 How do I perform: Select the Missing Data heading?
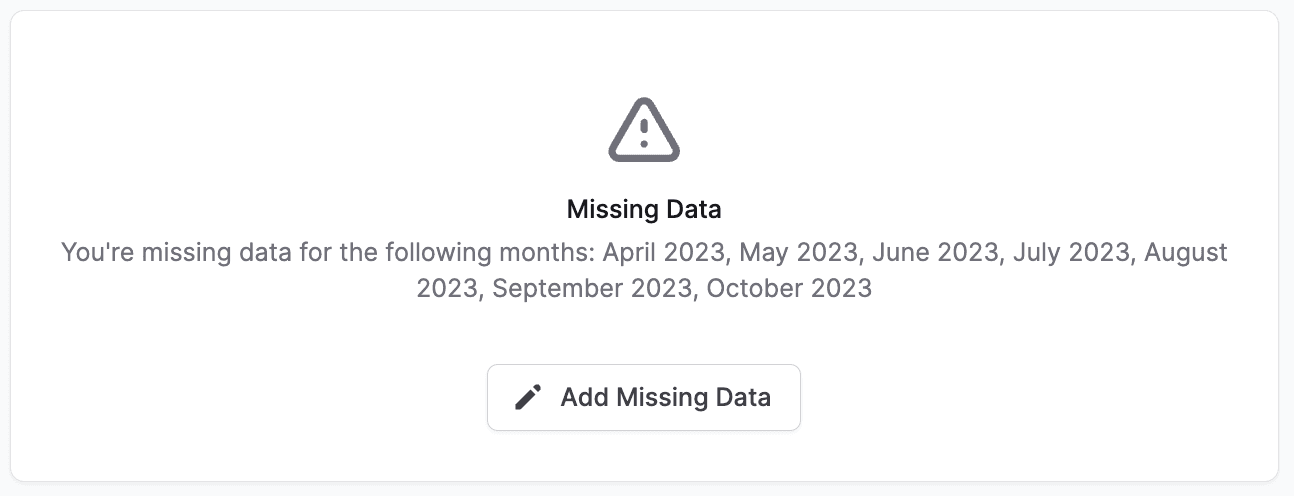point(644,210)
